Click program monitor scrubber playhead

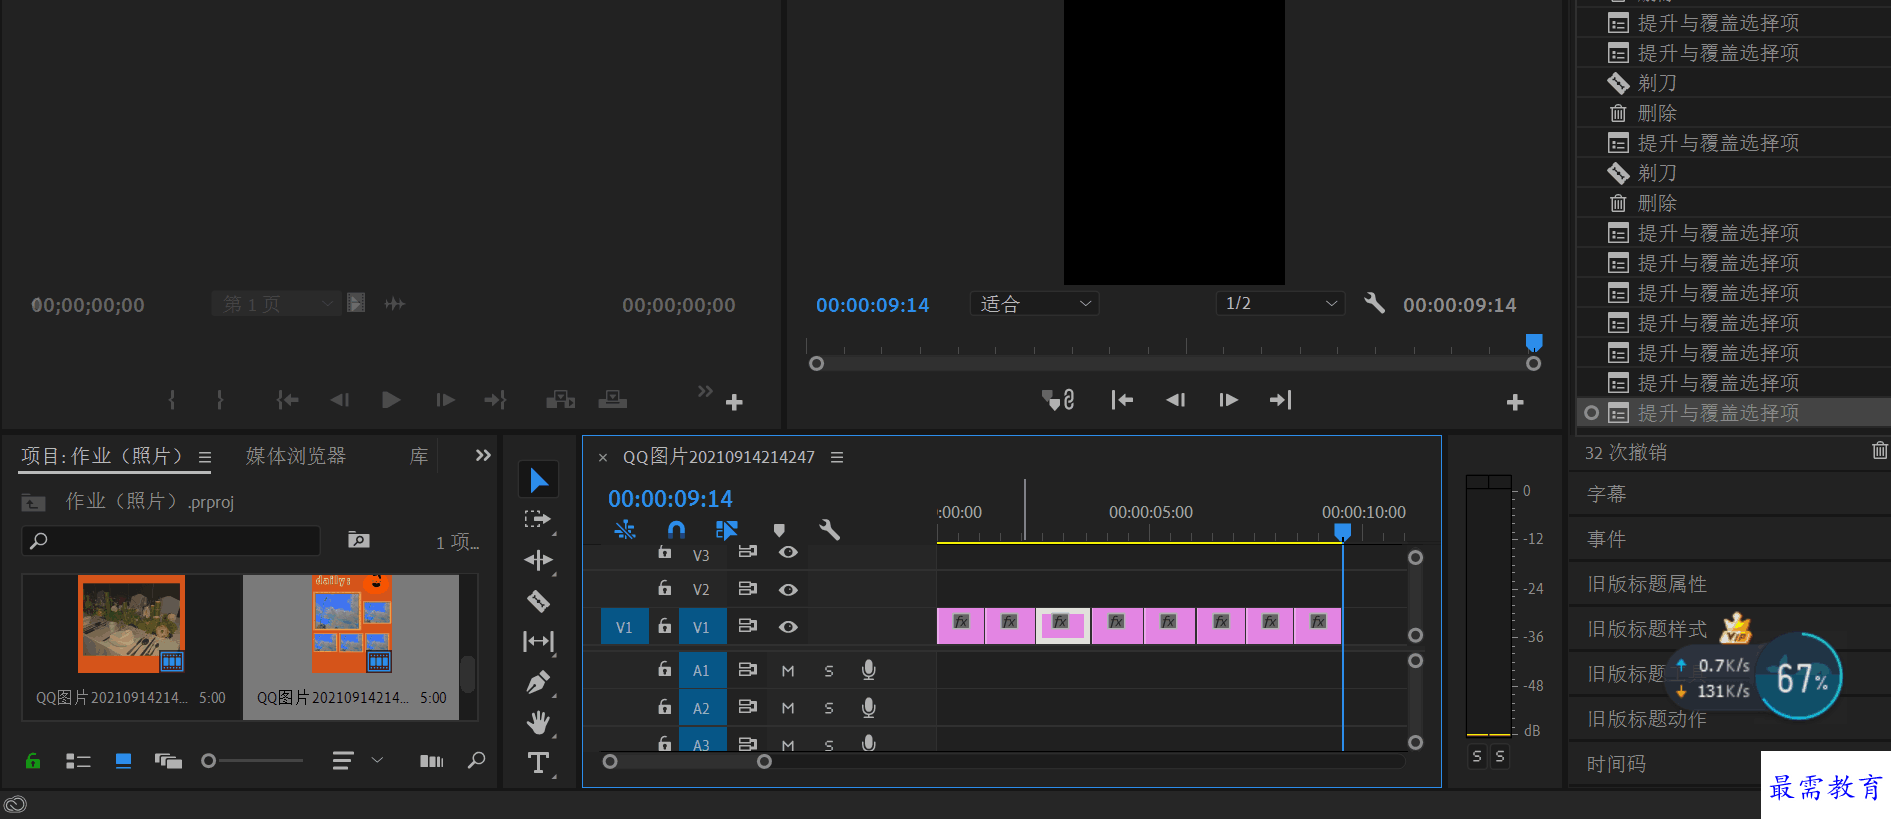[1534, 343]
